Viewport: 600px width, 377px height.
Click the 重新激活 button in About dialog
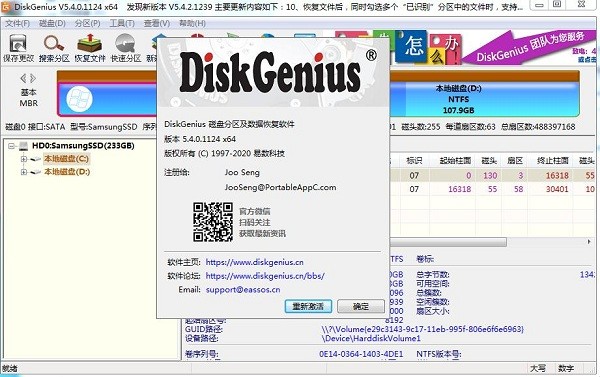308,306
